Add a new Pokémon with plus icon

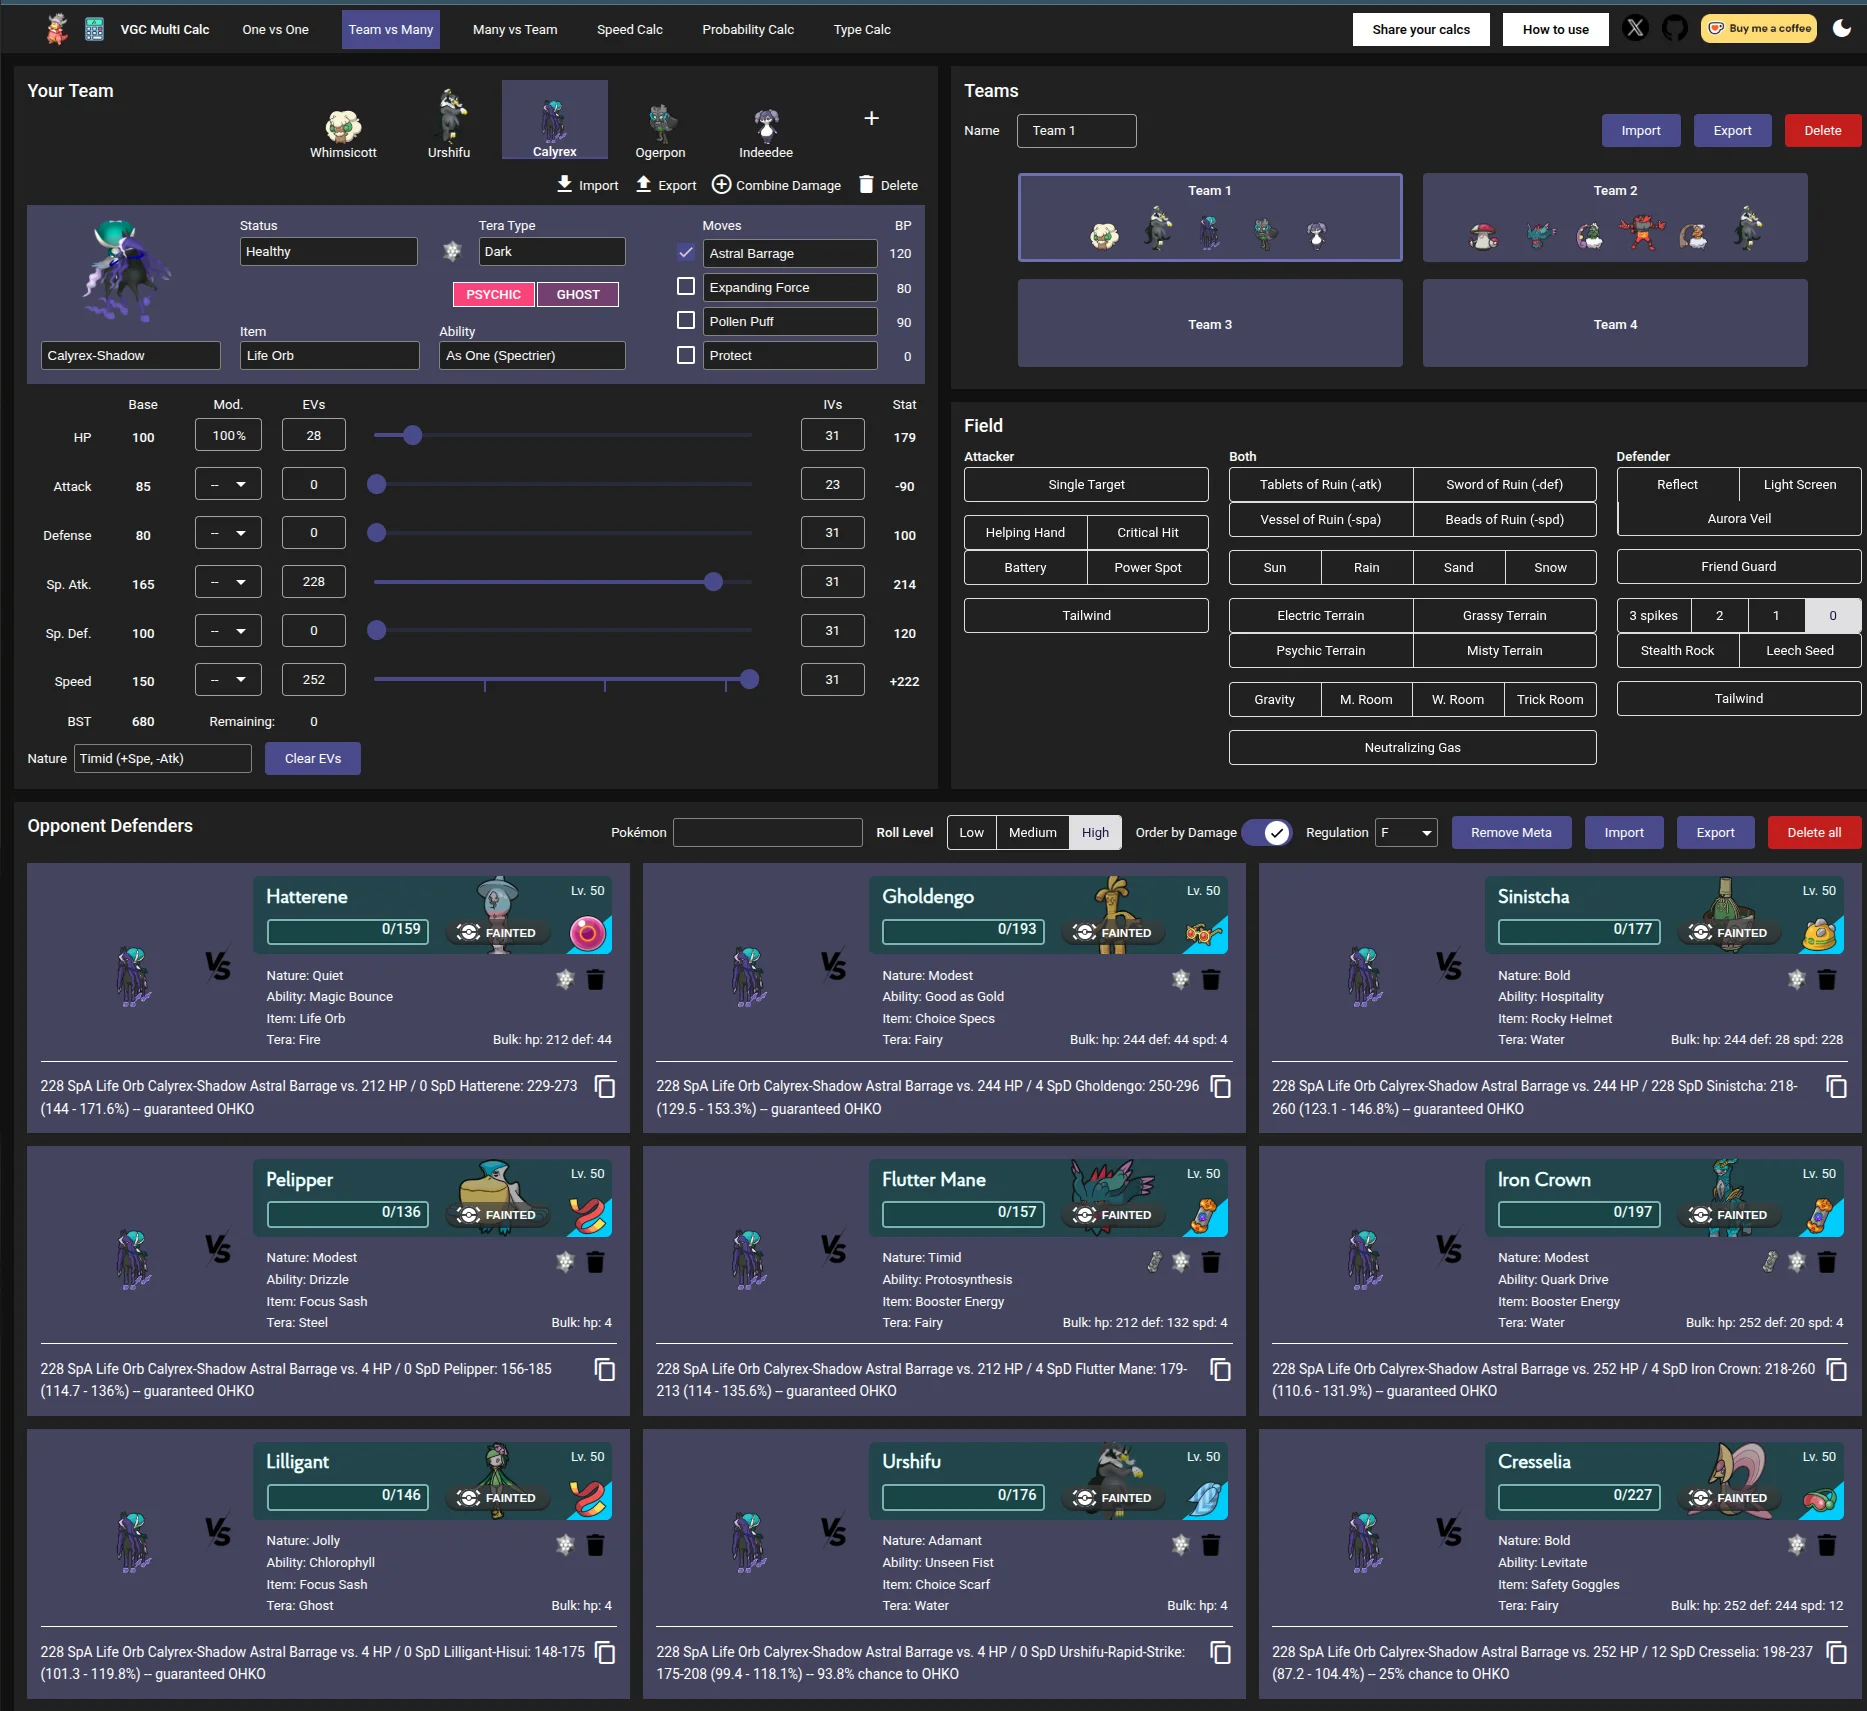(x=871, y=118)
